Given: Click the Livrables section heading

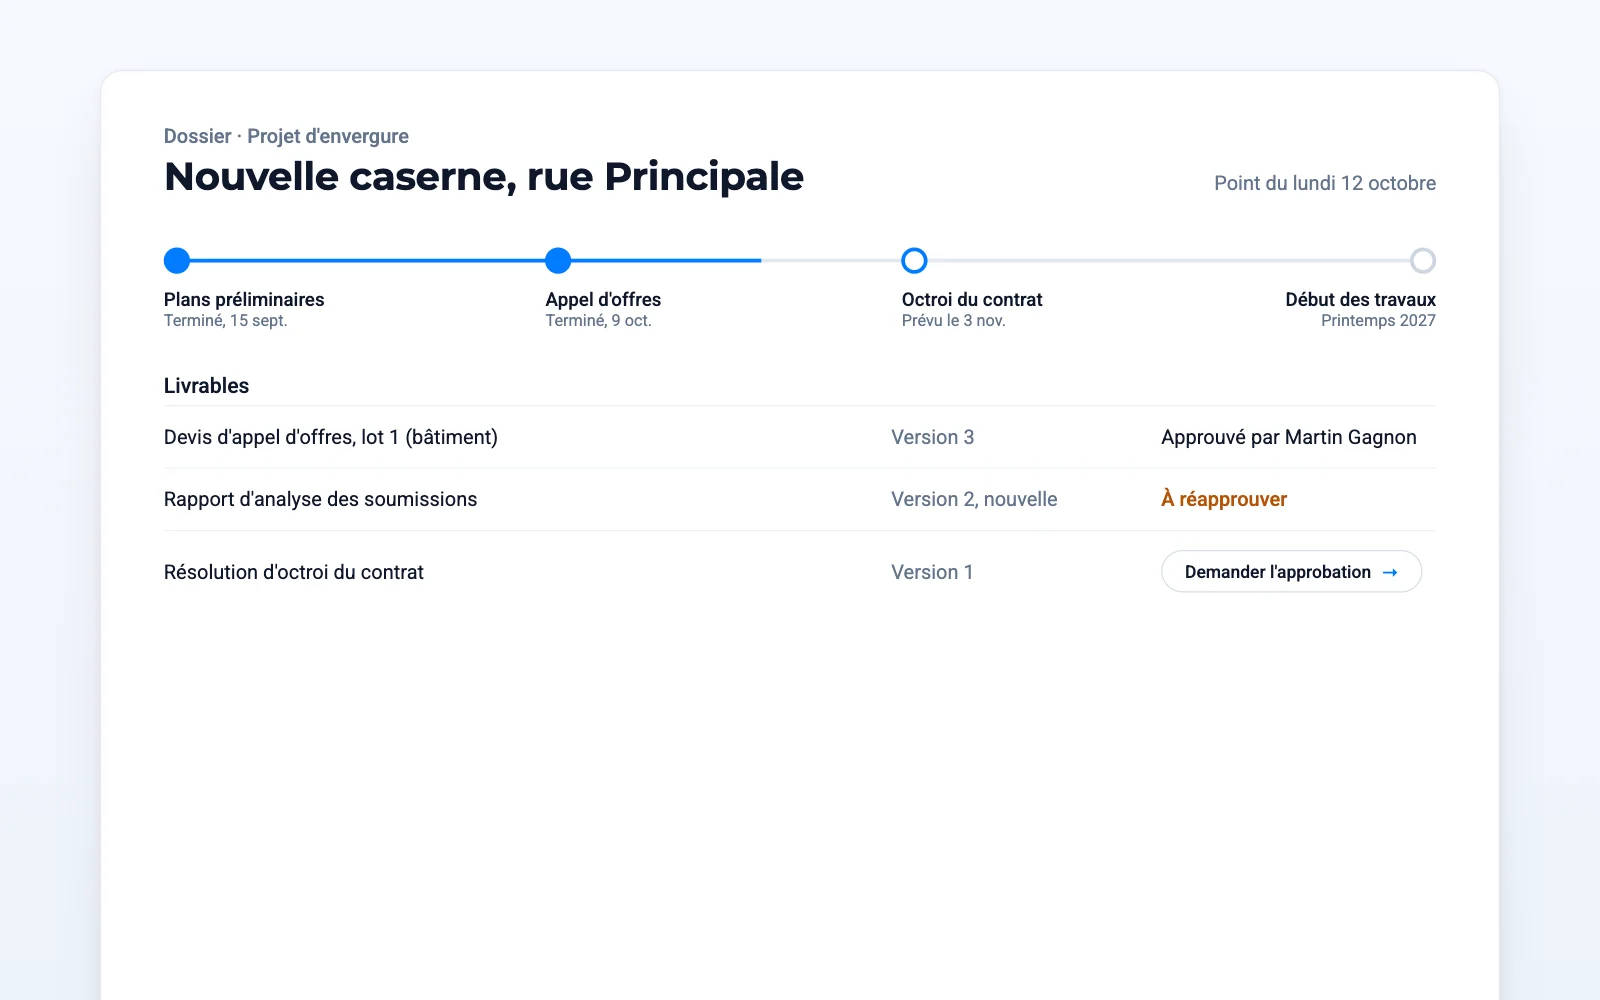Looking at the screenshot, I should click(206, 386).
